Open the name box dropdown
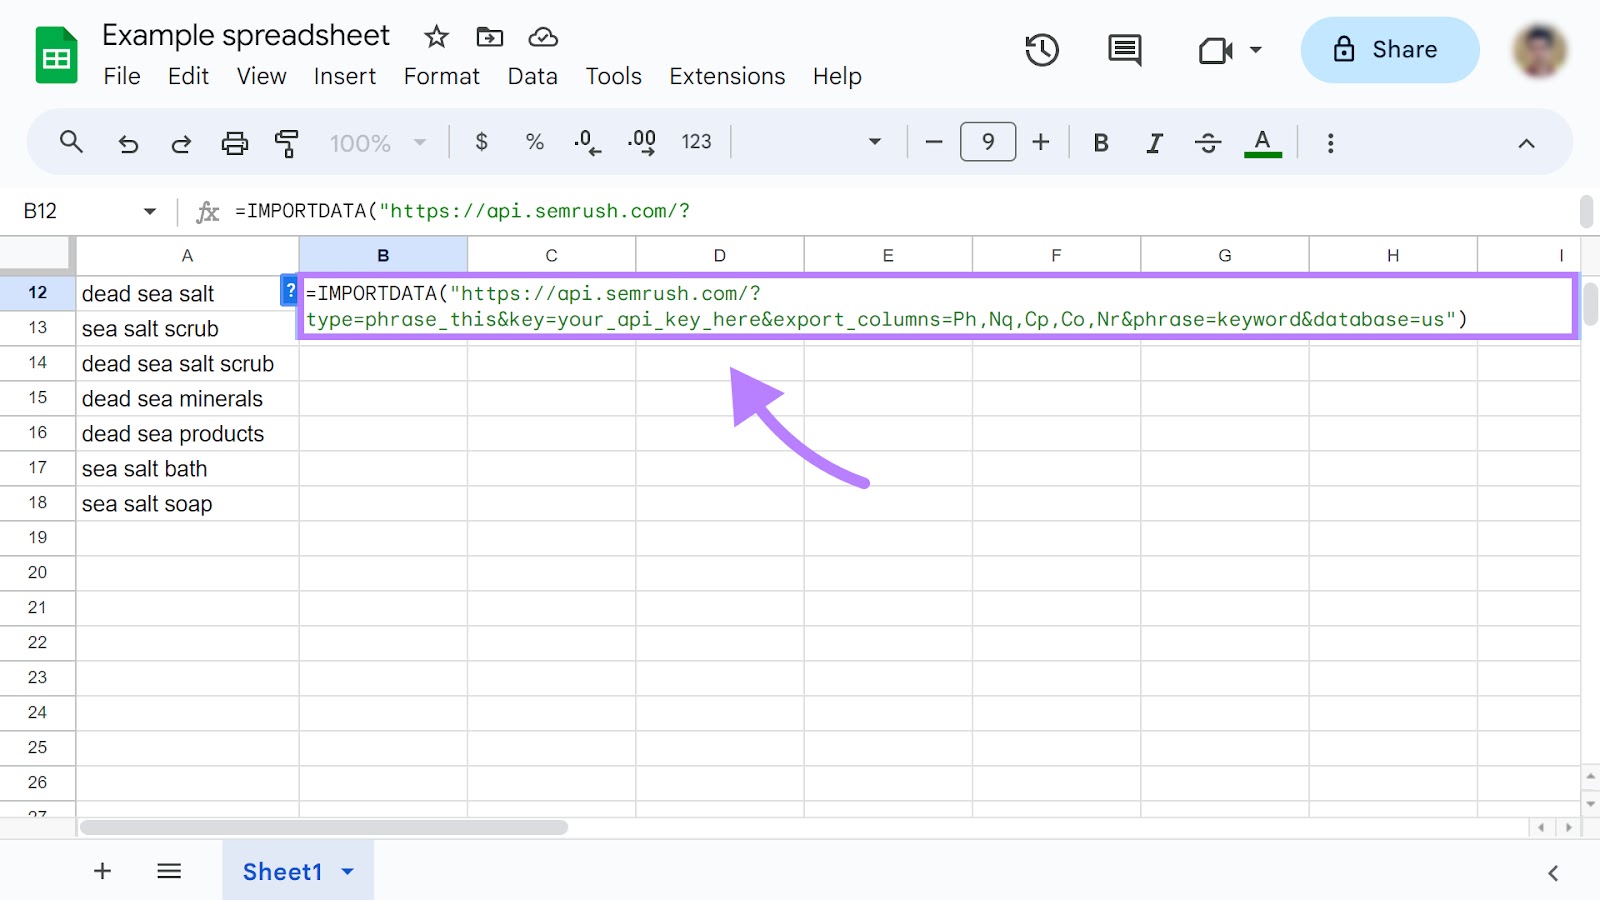This screenshot has width=1600, height=900. click(x=148, y=211)
